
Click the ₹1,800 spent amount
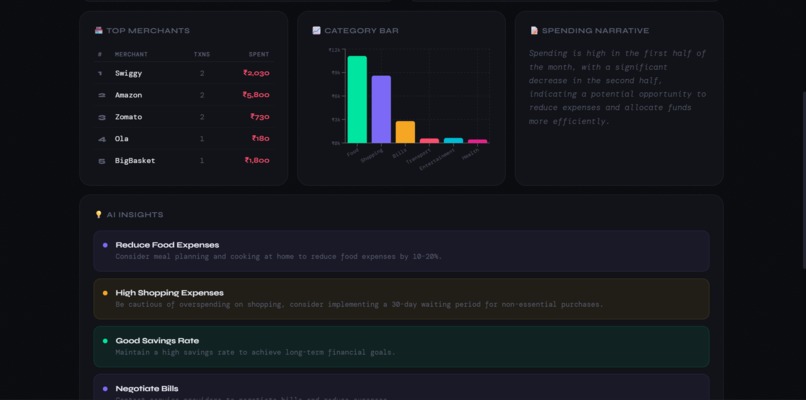(257, 160)
